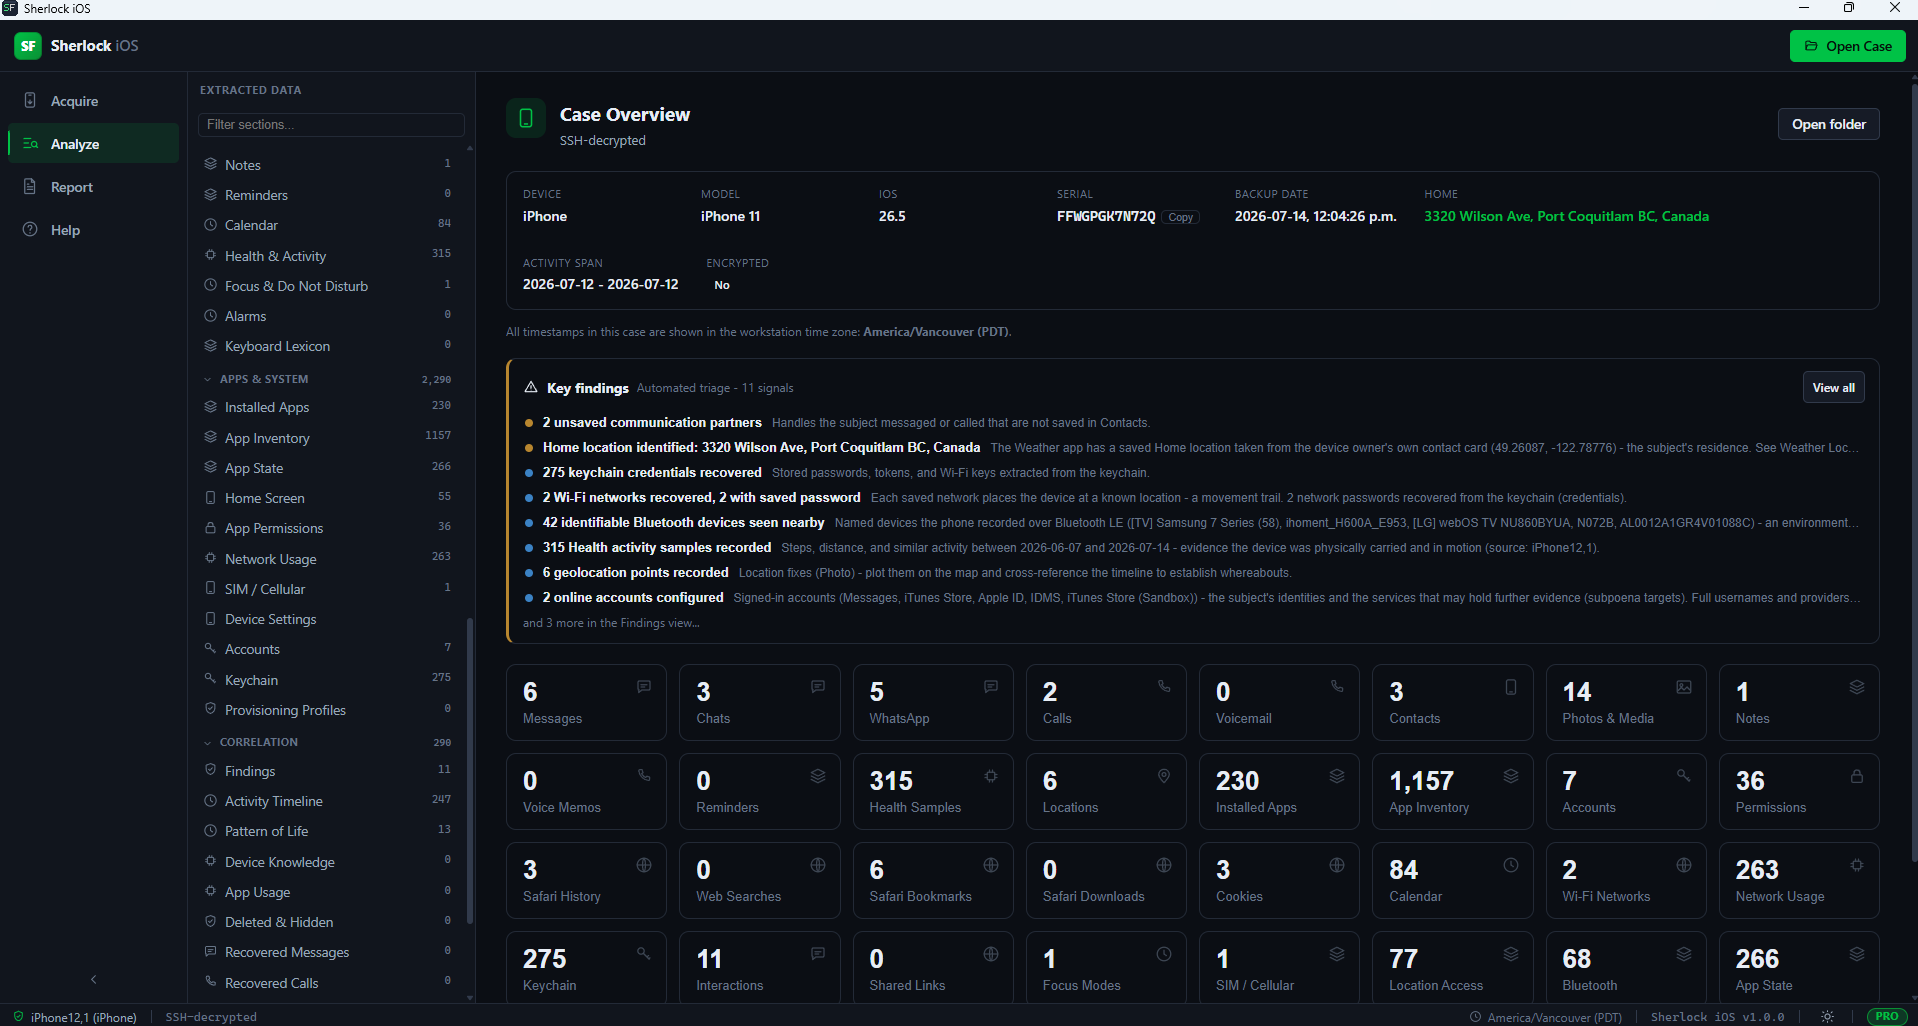Screen dimensions: 1918x1026
Task: Select the Calendar section row
Action: (x=328, y=225)
